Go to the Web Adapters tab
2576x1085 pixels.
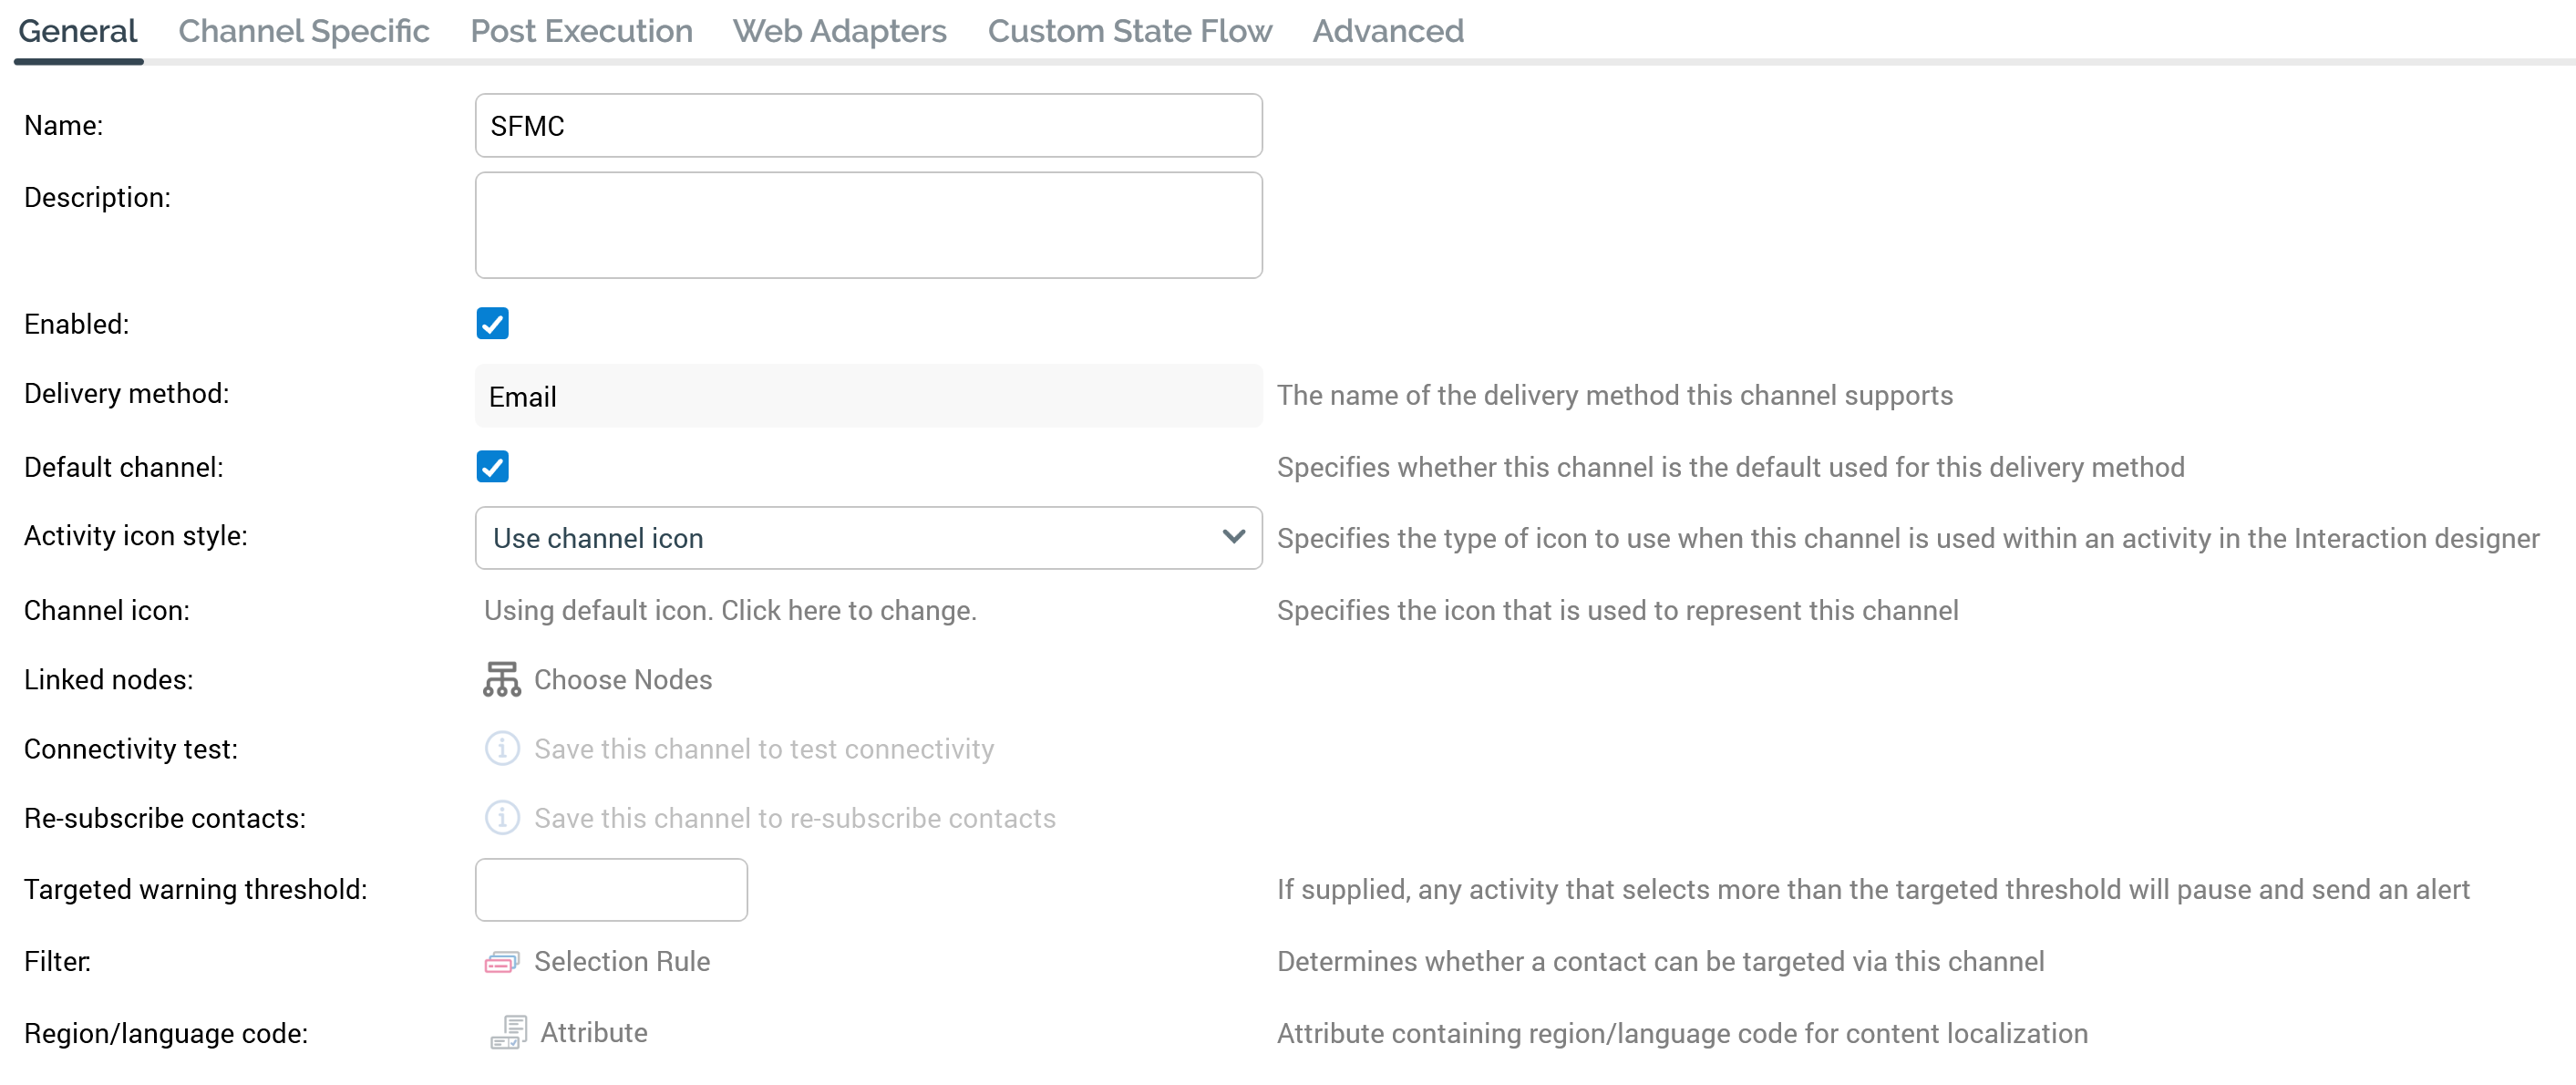pos(839,31)
